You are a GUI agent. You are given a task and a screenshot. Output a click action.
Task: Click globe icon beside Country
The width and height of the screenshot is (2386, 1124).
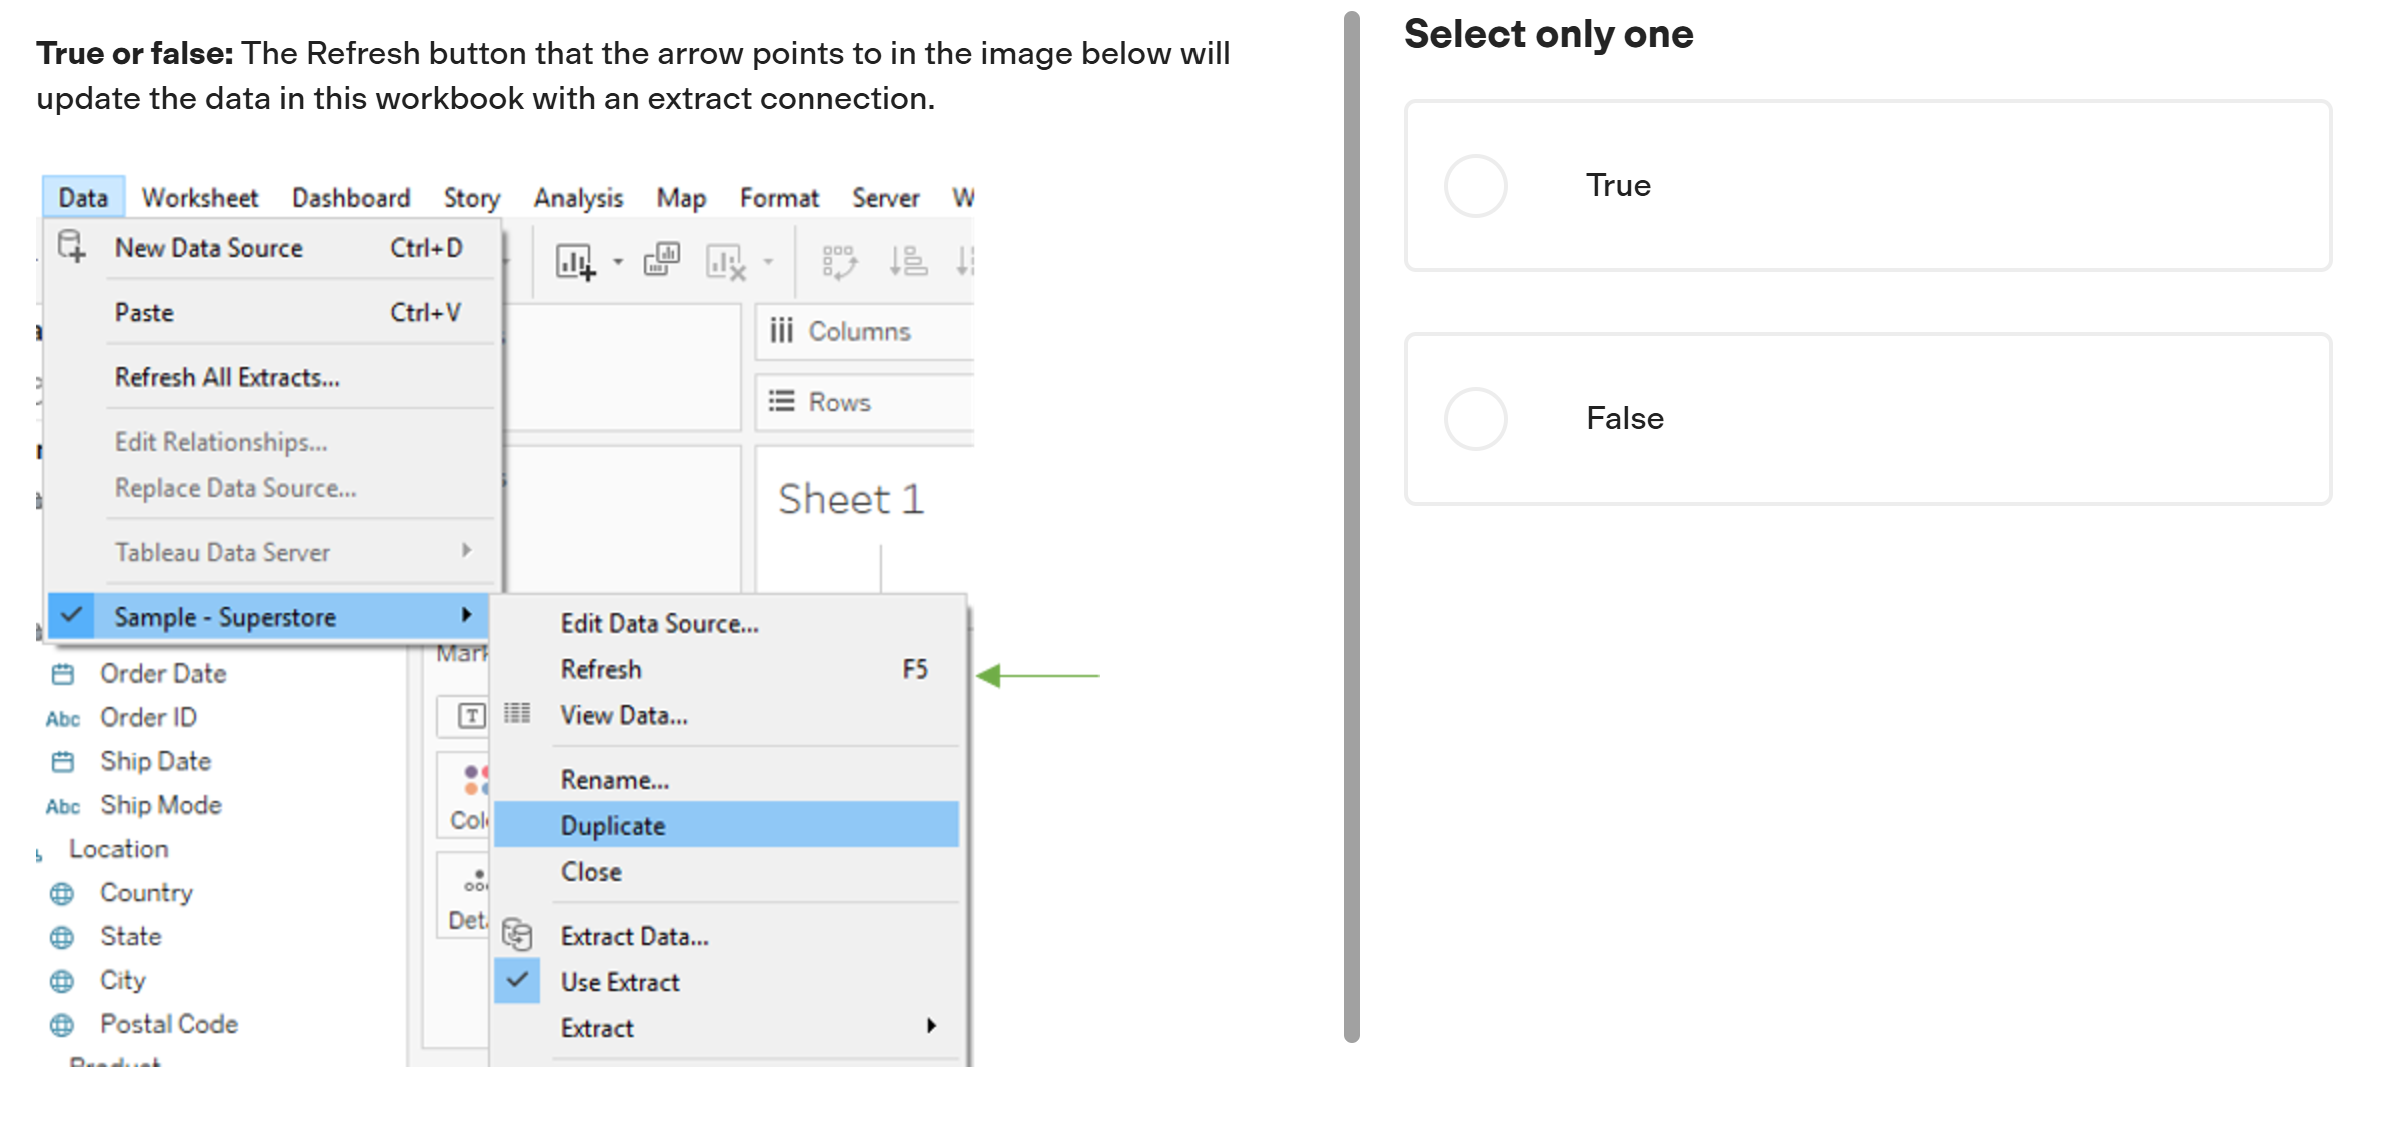[x=62, y=894]
